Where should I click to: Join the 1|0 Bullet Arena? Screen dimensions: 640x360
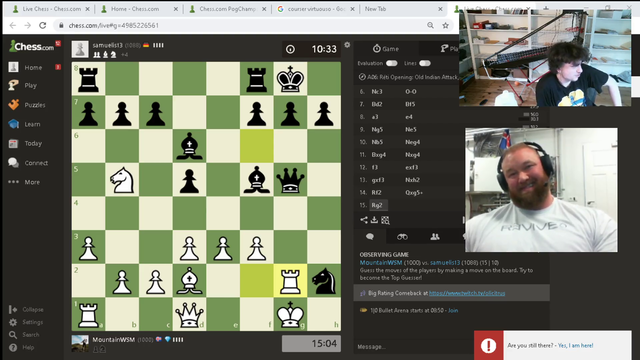pos(453,310)
